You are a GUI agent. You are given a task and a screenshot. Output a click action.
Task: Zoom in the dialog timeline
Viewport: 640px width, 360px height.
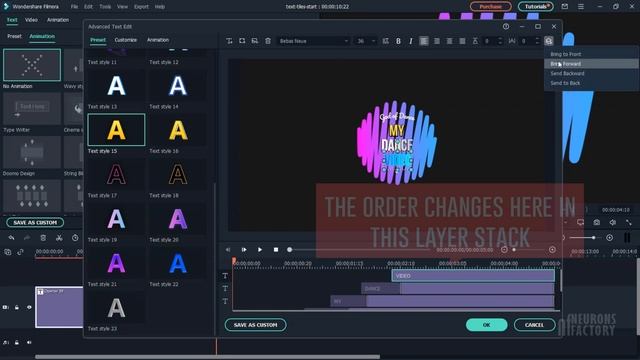(x=552, y=249)
